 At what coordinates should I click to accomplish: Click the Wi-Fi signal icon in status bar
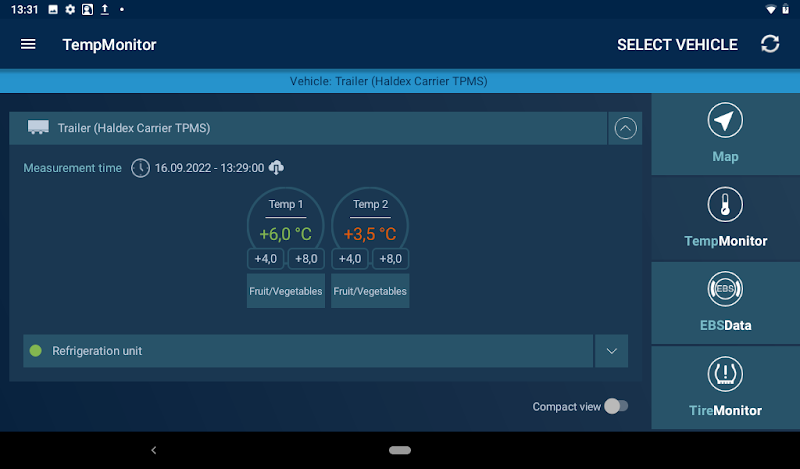point(771,9)
